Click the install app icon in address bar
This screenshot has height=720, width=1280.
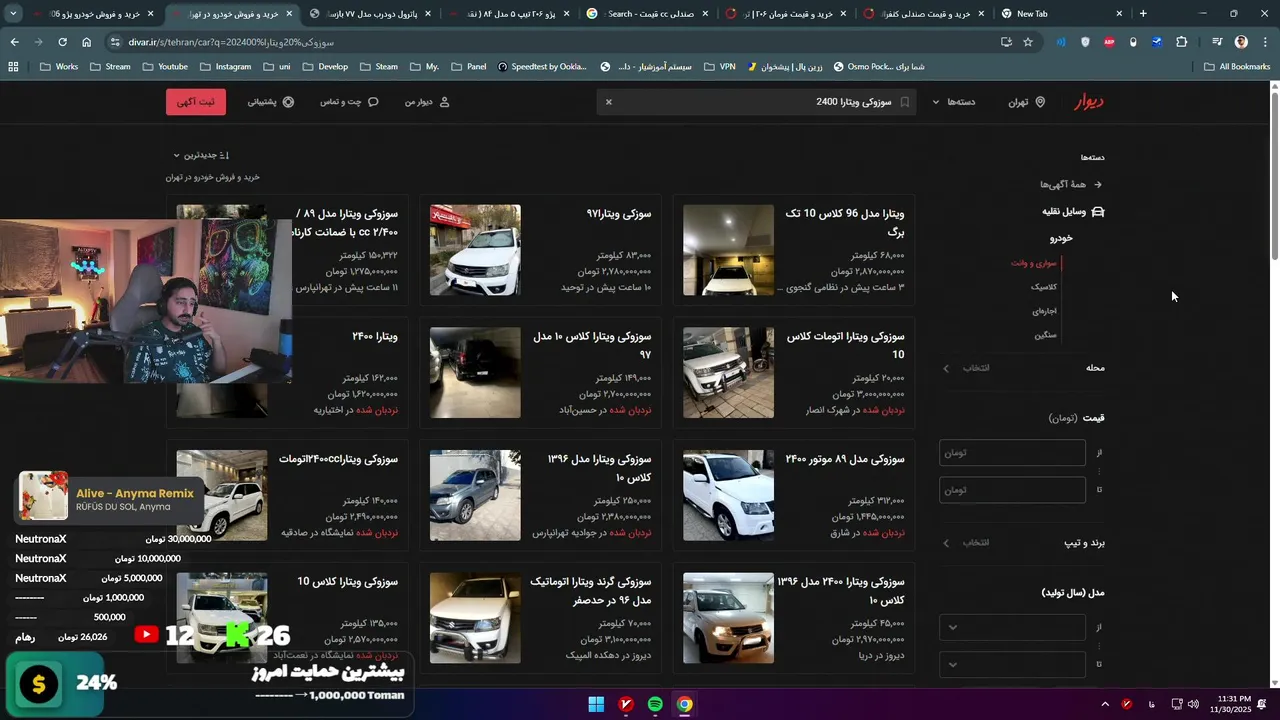point(1006,42)
